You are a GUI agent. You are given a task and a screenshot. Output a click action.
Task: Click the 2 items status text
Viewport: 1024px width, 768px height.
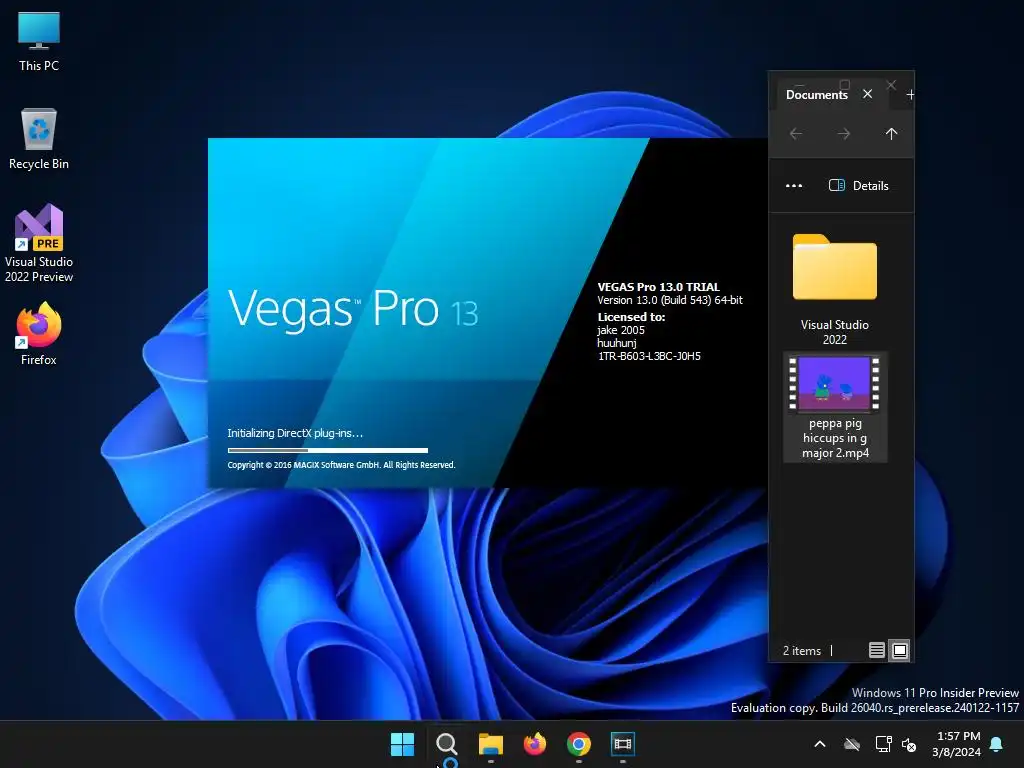801,651
